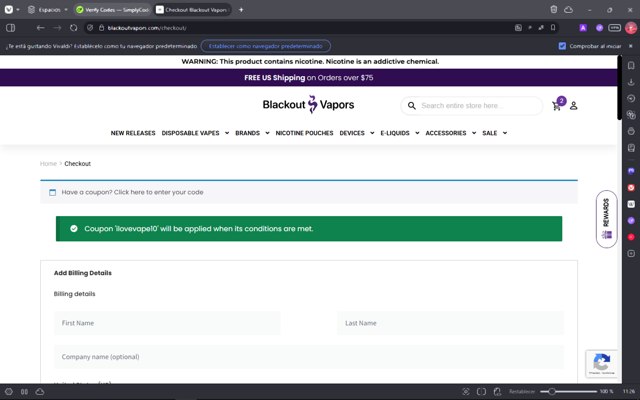Viewport: 640px width, 400px height.
Task: Click the sync cloud icon in title bar
Action: pyautogui.click(x=569, y=9)
